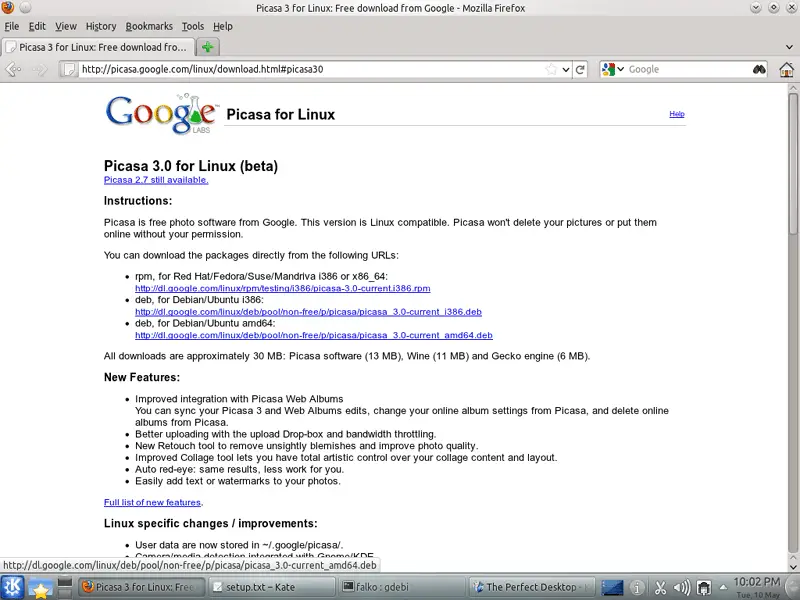Screen dimensions: 800x600
Task: Start search with the binoculars icon
Action: [x=759, y=69]
